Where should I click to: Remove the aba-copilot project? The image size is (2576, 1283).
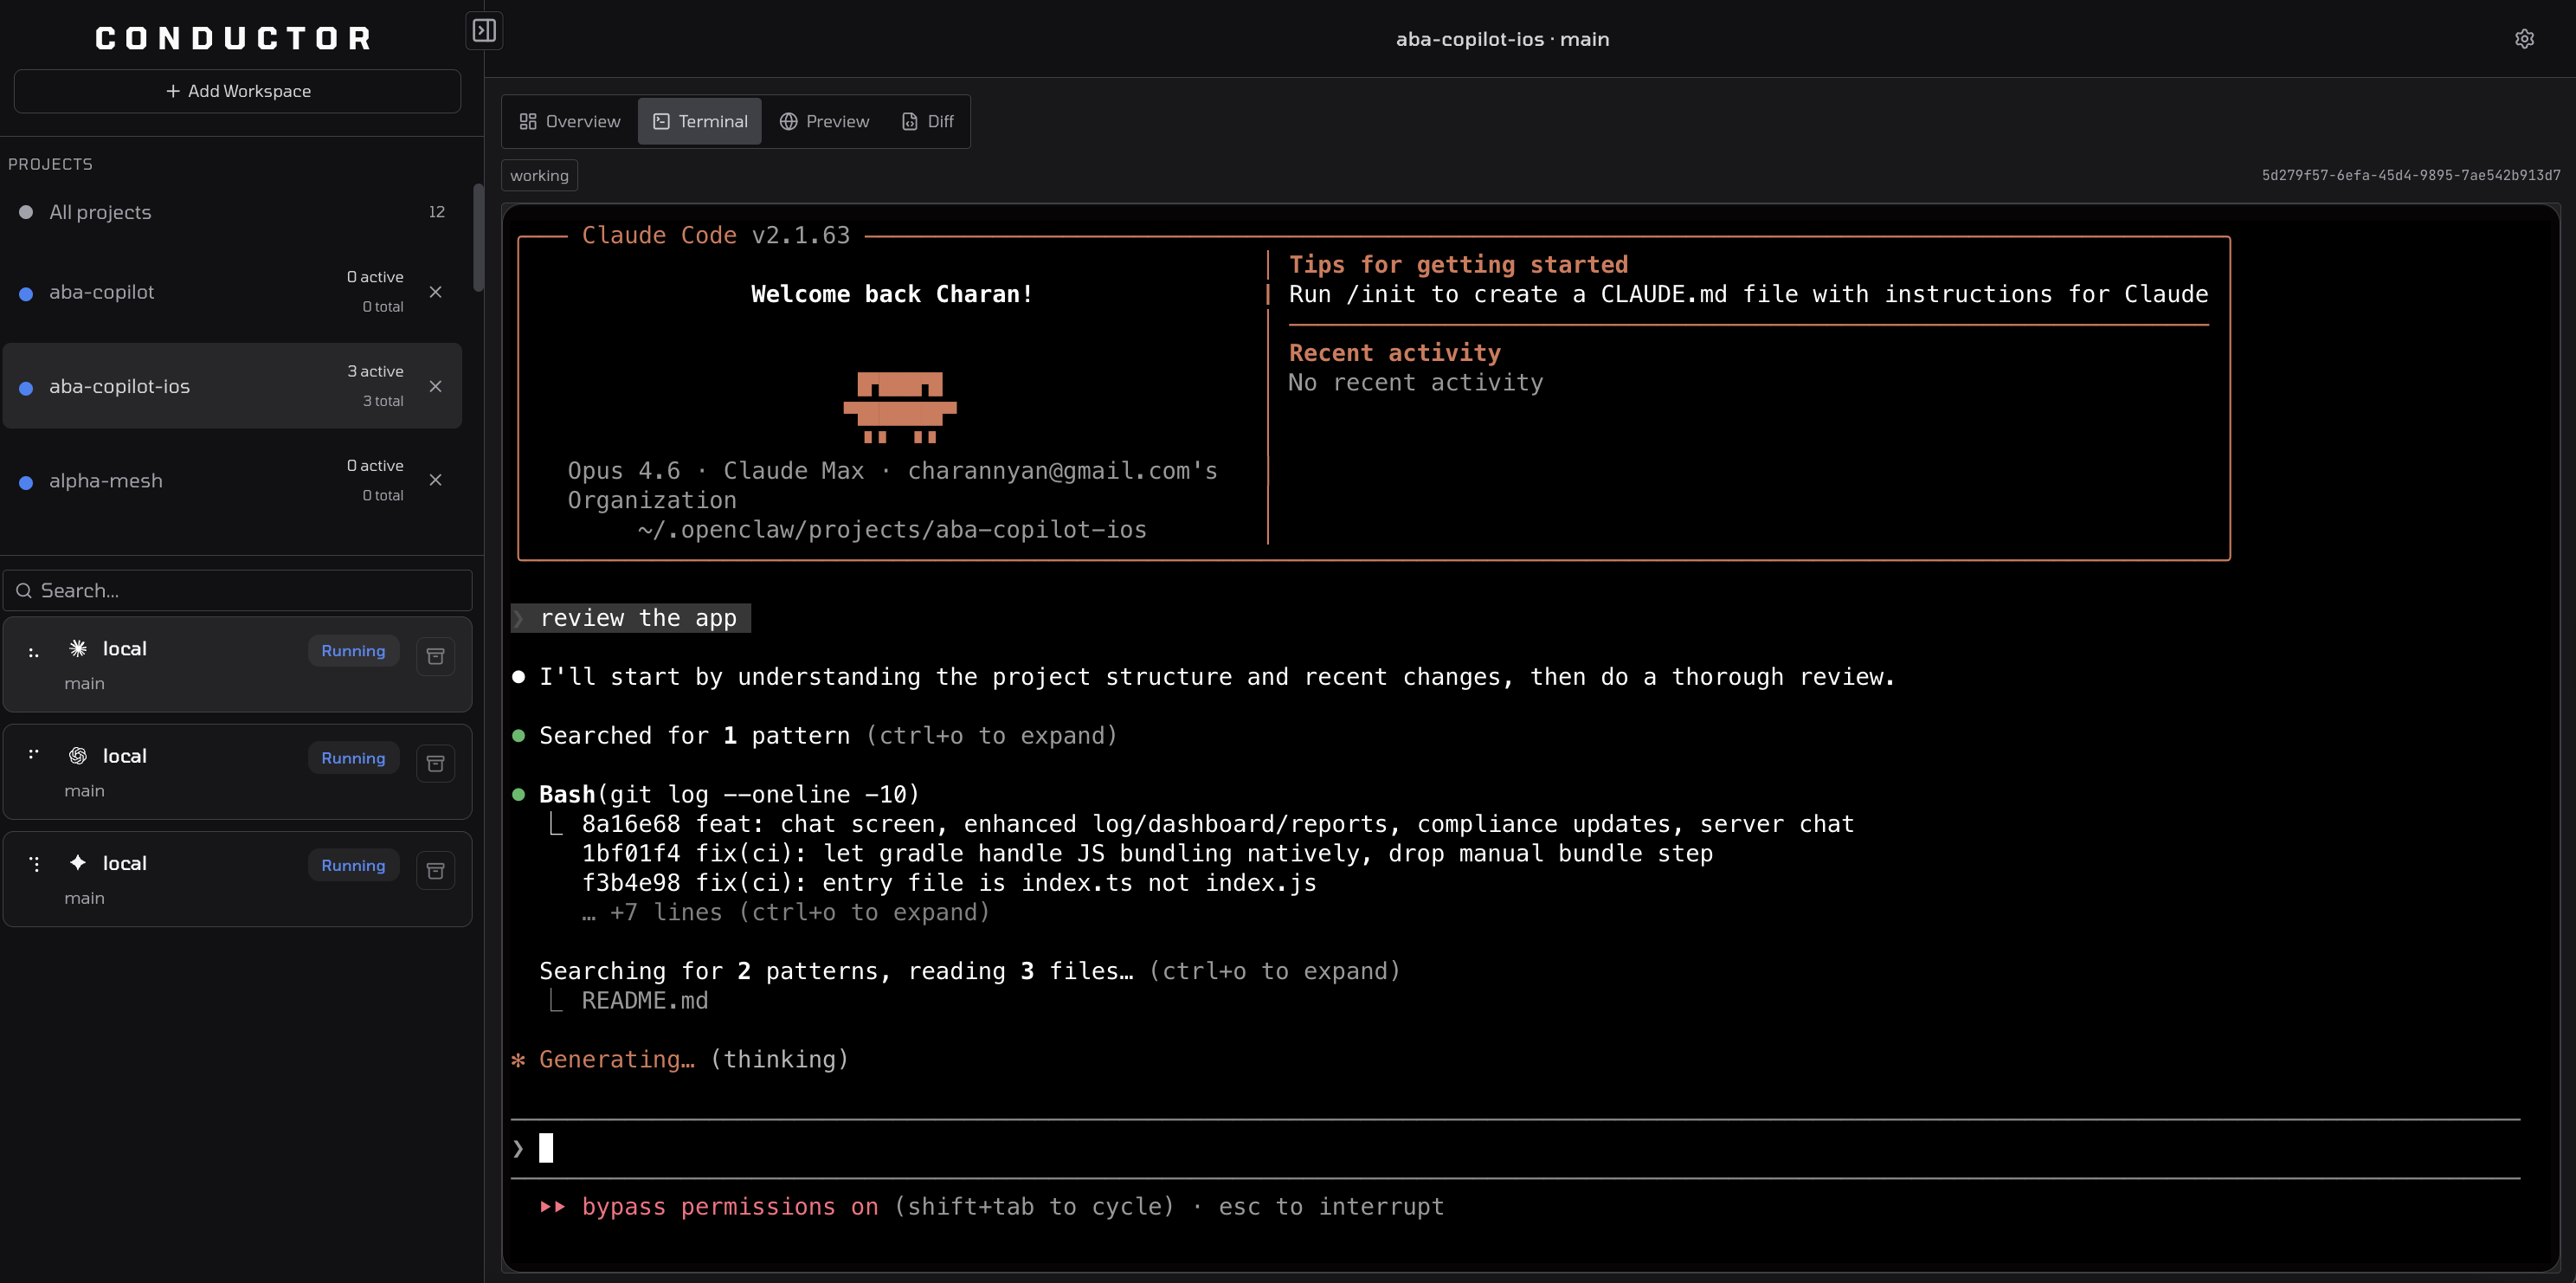[435, 292]
